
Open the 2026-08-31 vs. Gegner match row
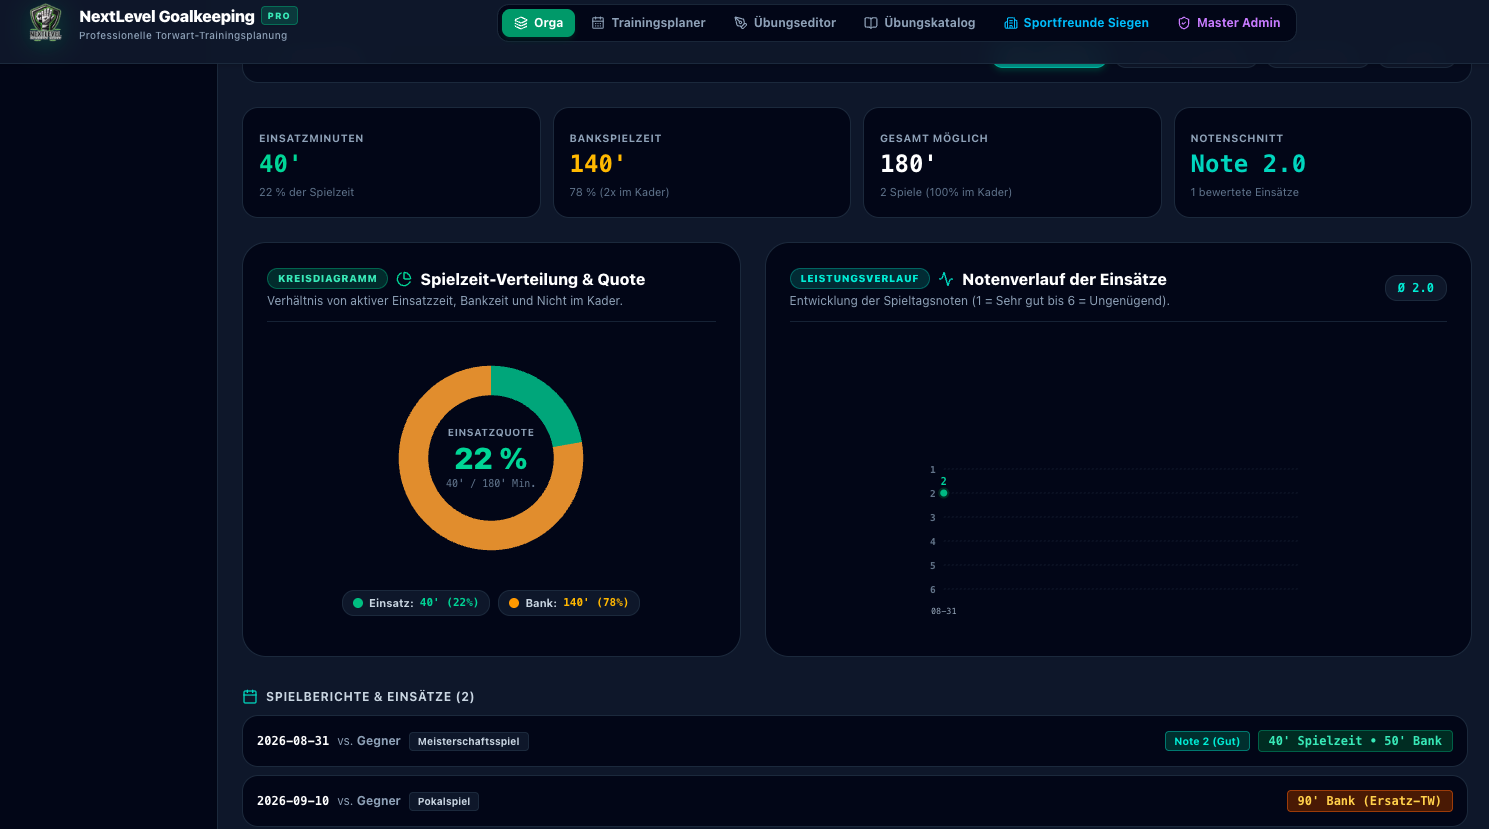pyautogui.click(x=855, y=741)
